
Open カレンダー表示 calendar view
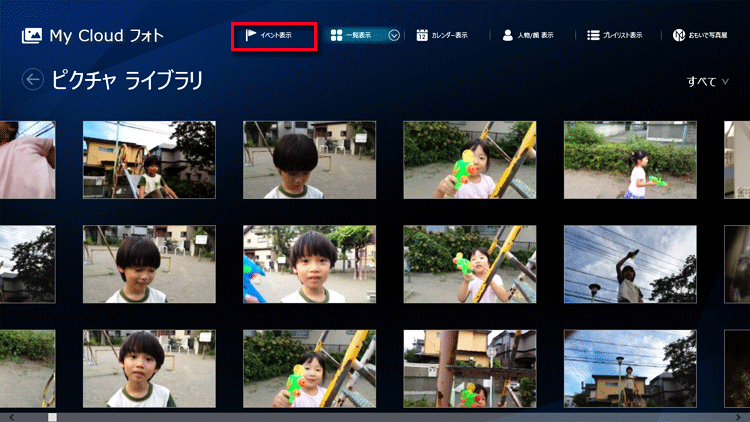tap(441, 35)
